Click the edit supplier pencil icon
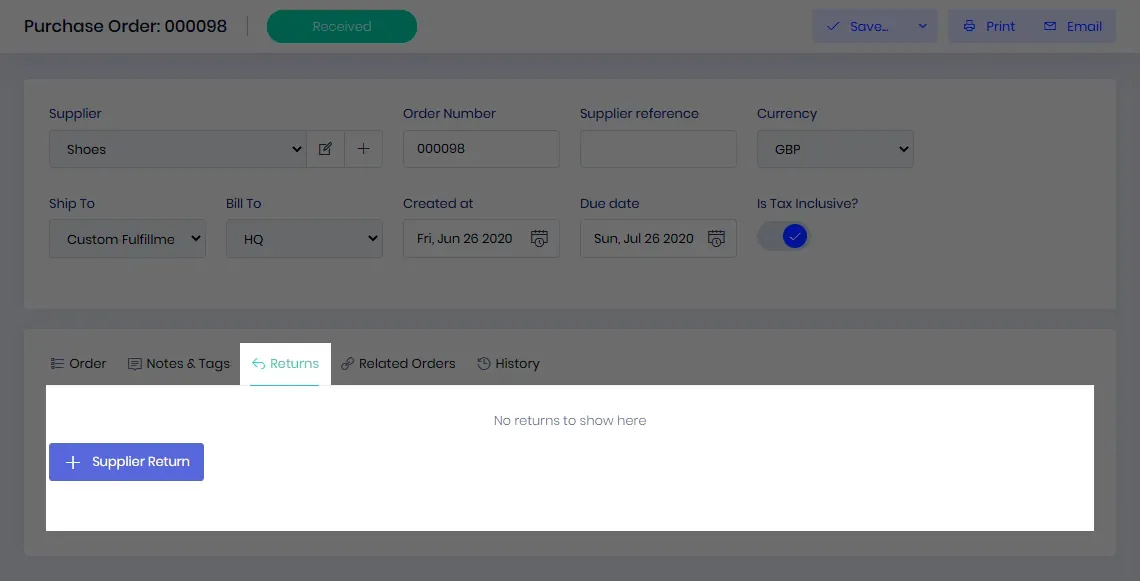 pyautogui.click(x=325, y=149)
